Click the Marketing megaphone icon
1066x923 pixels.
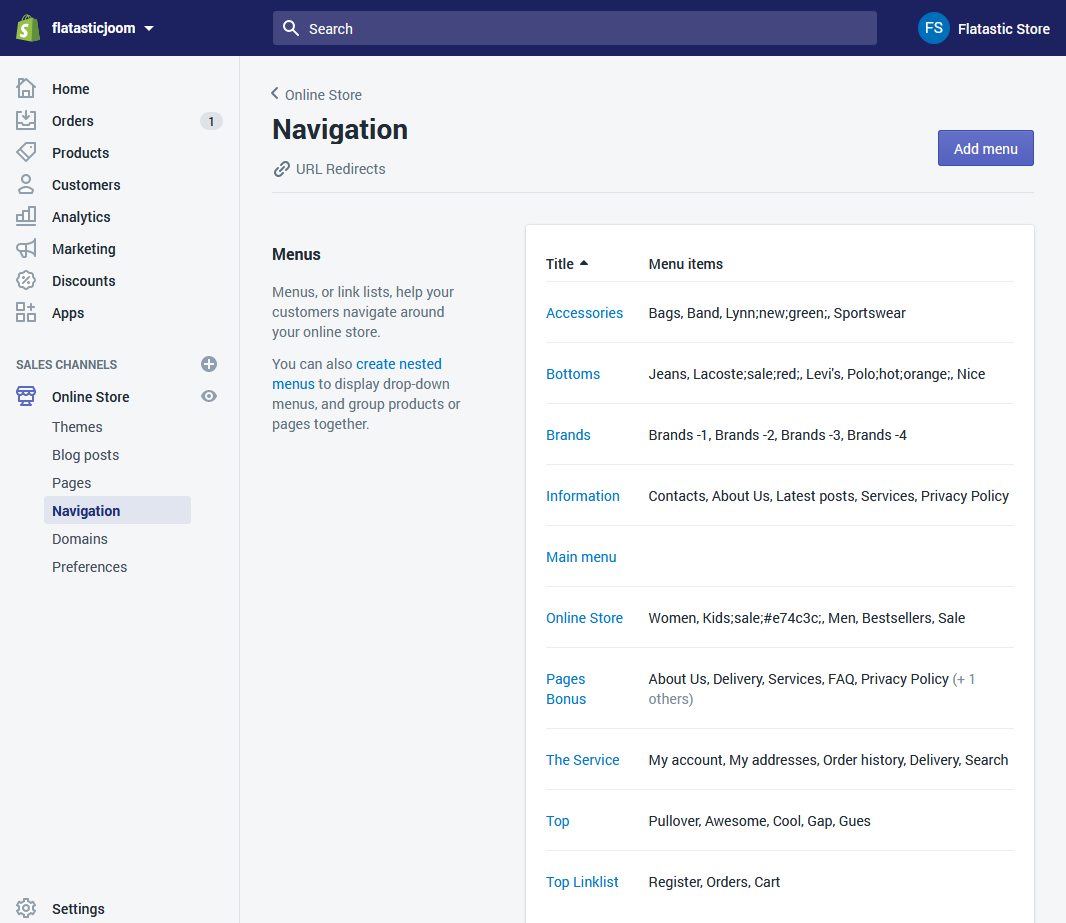click(x=26, y=249)
